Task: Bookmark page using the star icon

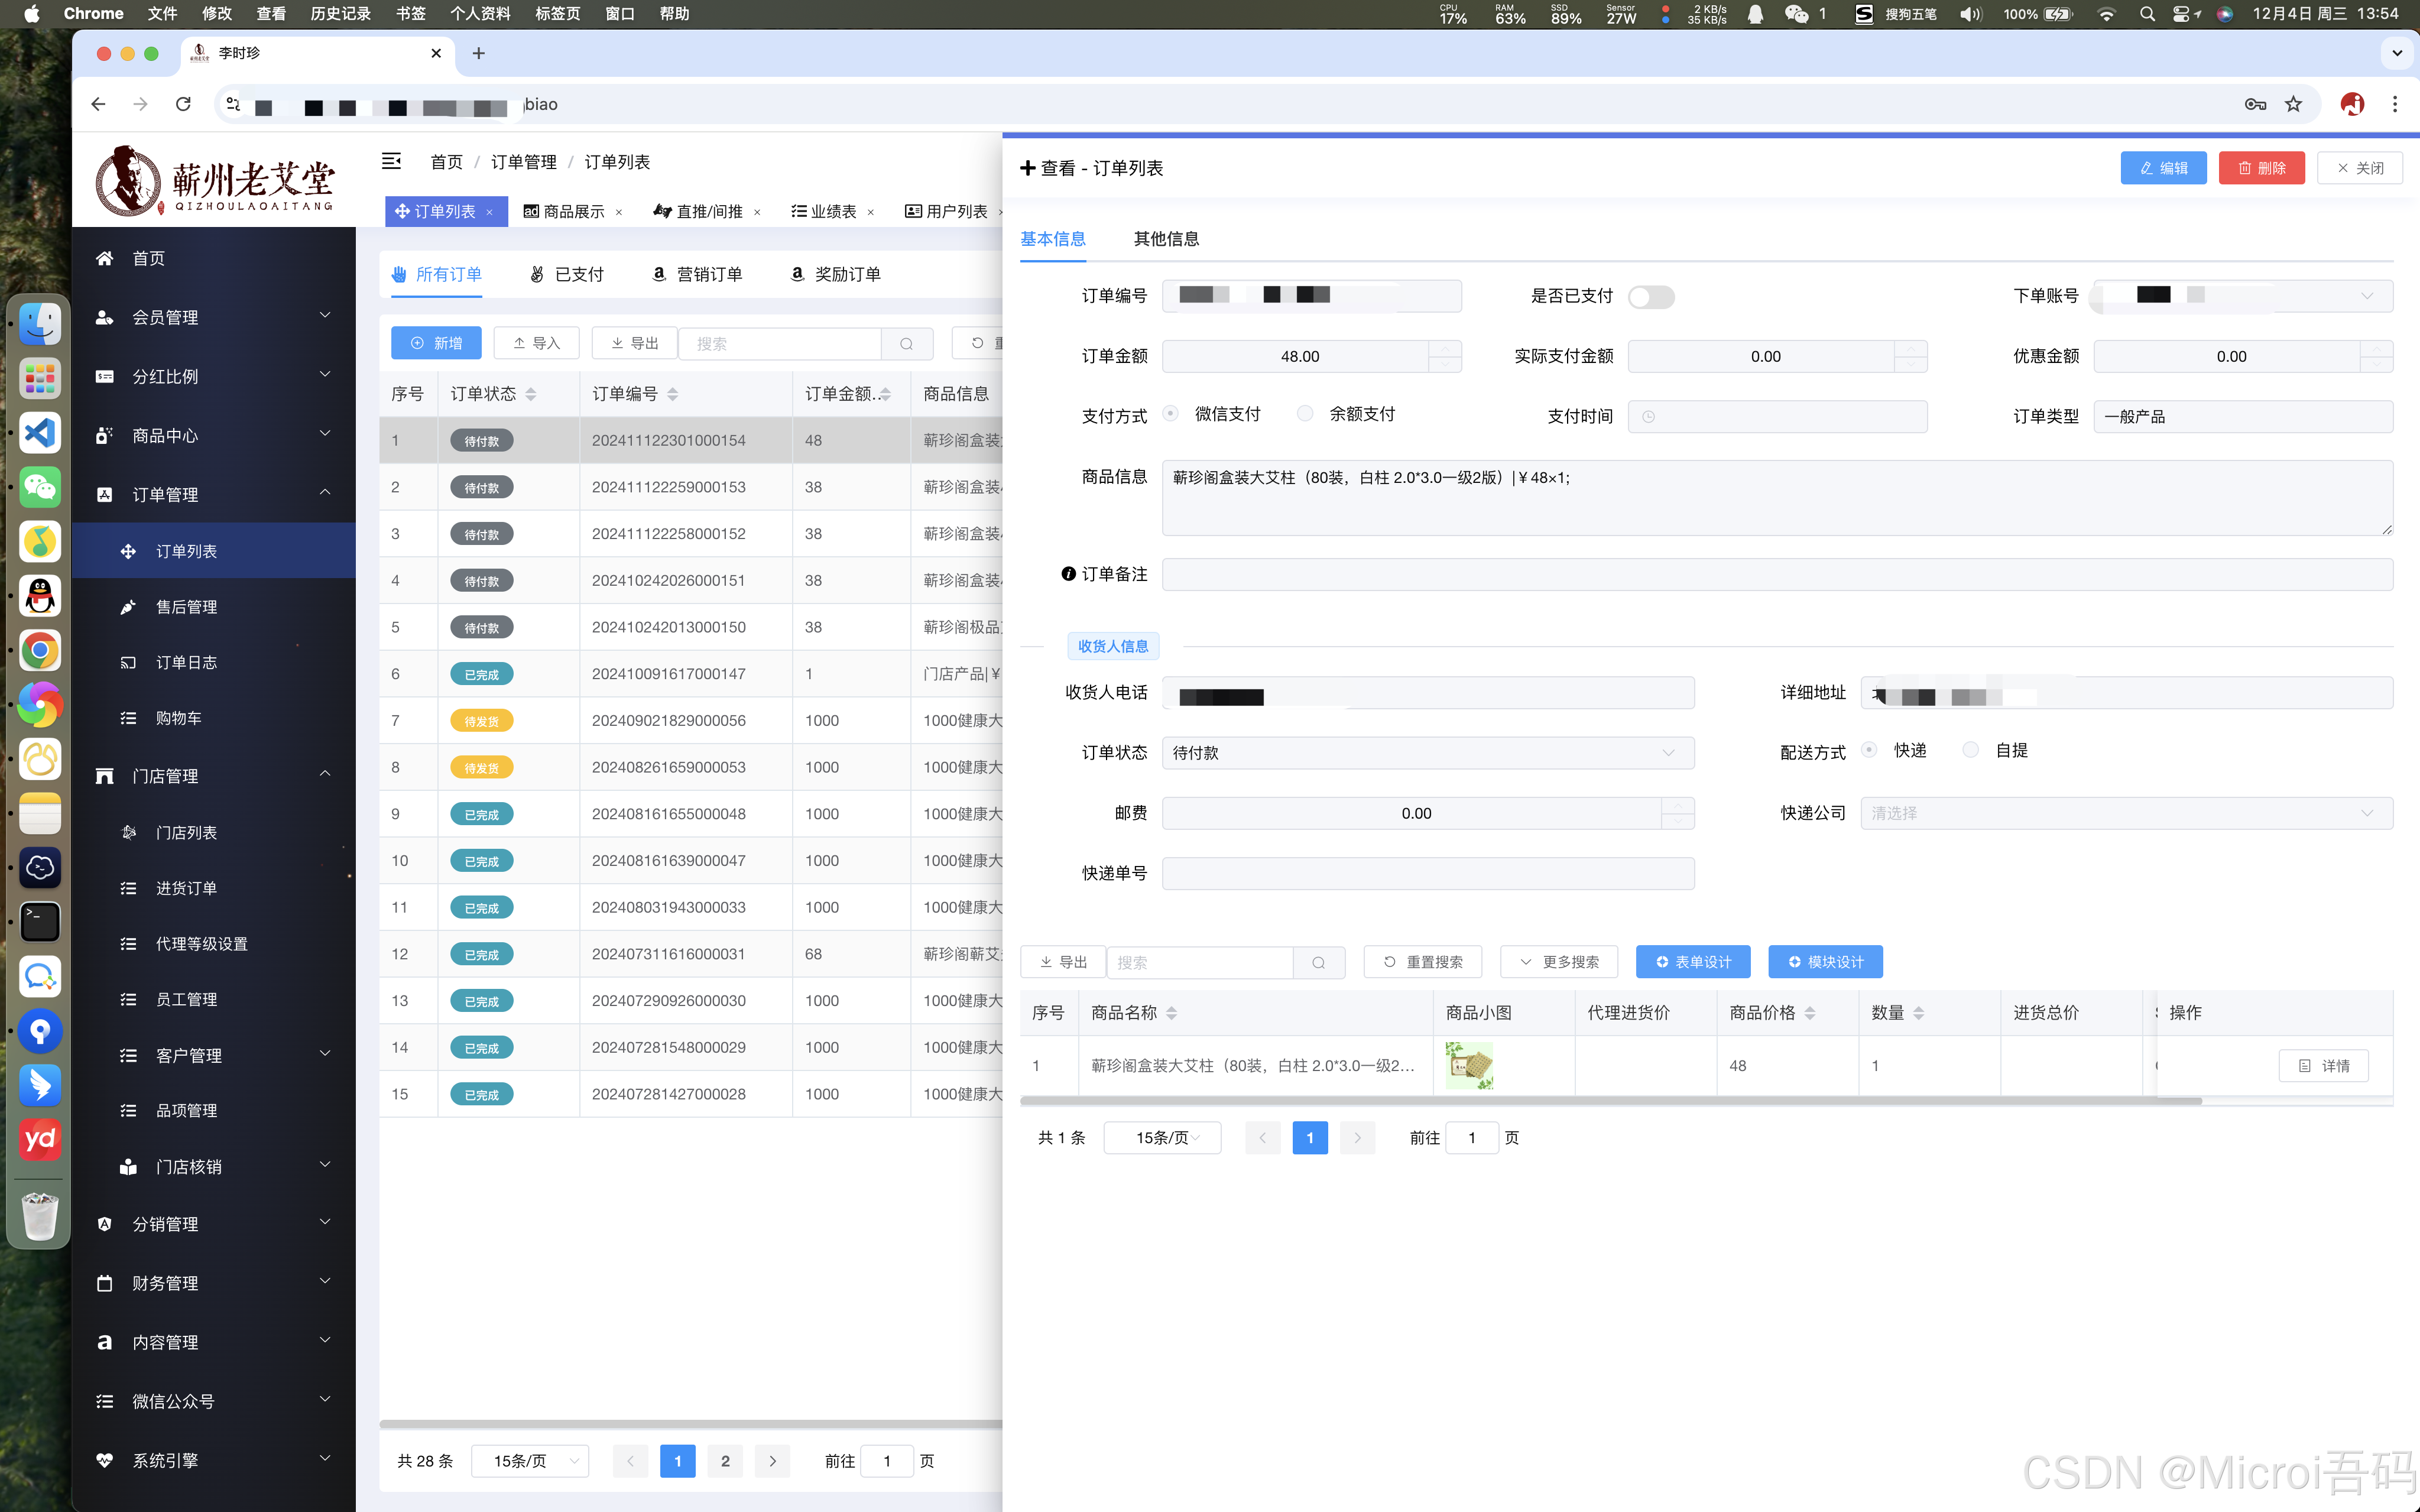Action: coord(2293,104)
